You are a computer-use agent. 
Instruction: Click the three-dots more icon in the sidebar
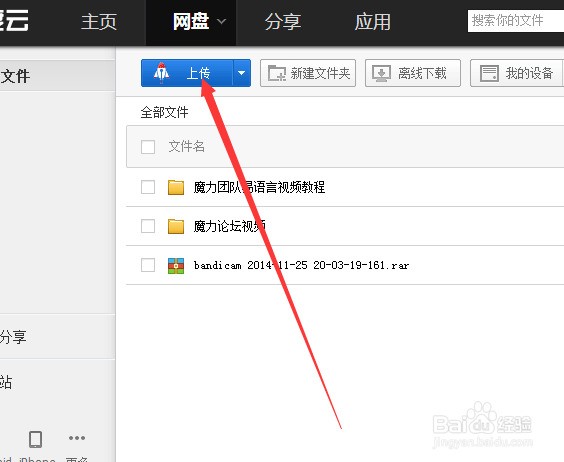77,438
